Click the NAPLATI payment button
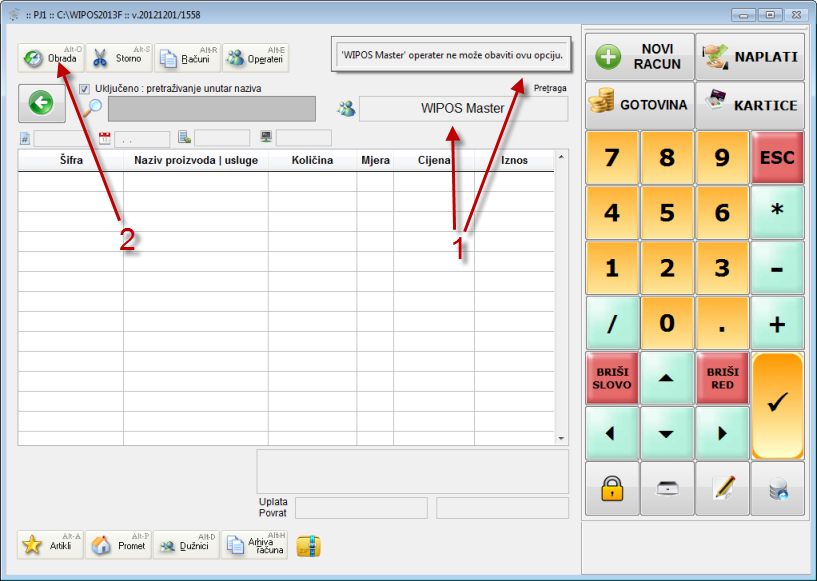 tap(750, 56)
